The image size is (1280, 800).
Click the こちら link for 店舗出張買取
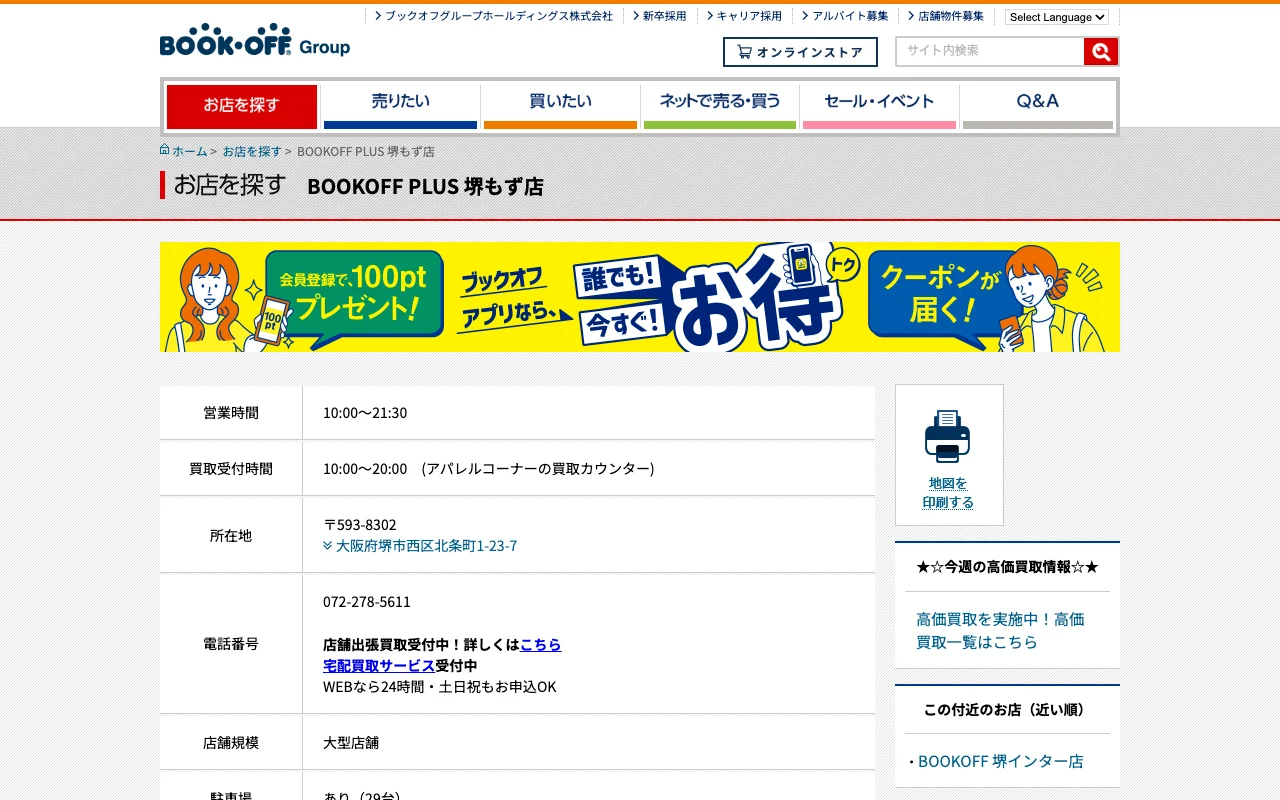(x=541, y=644)
